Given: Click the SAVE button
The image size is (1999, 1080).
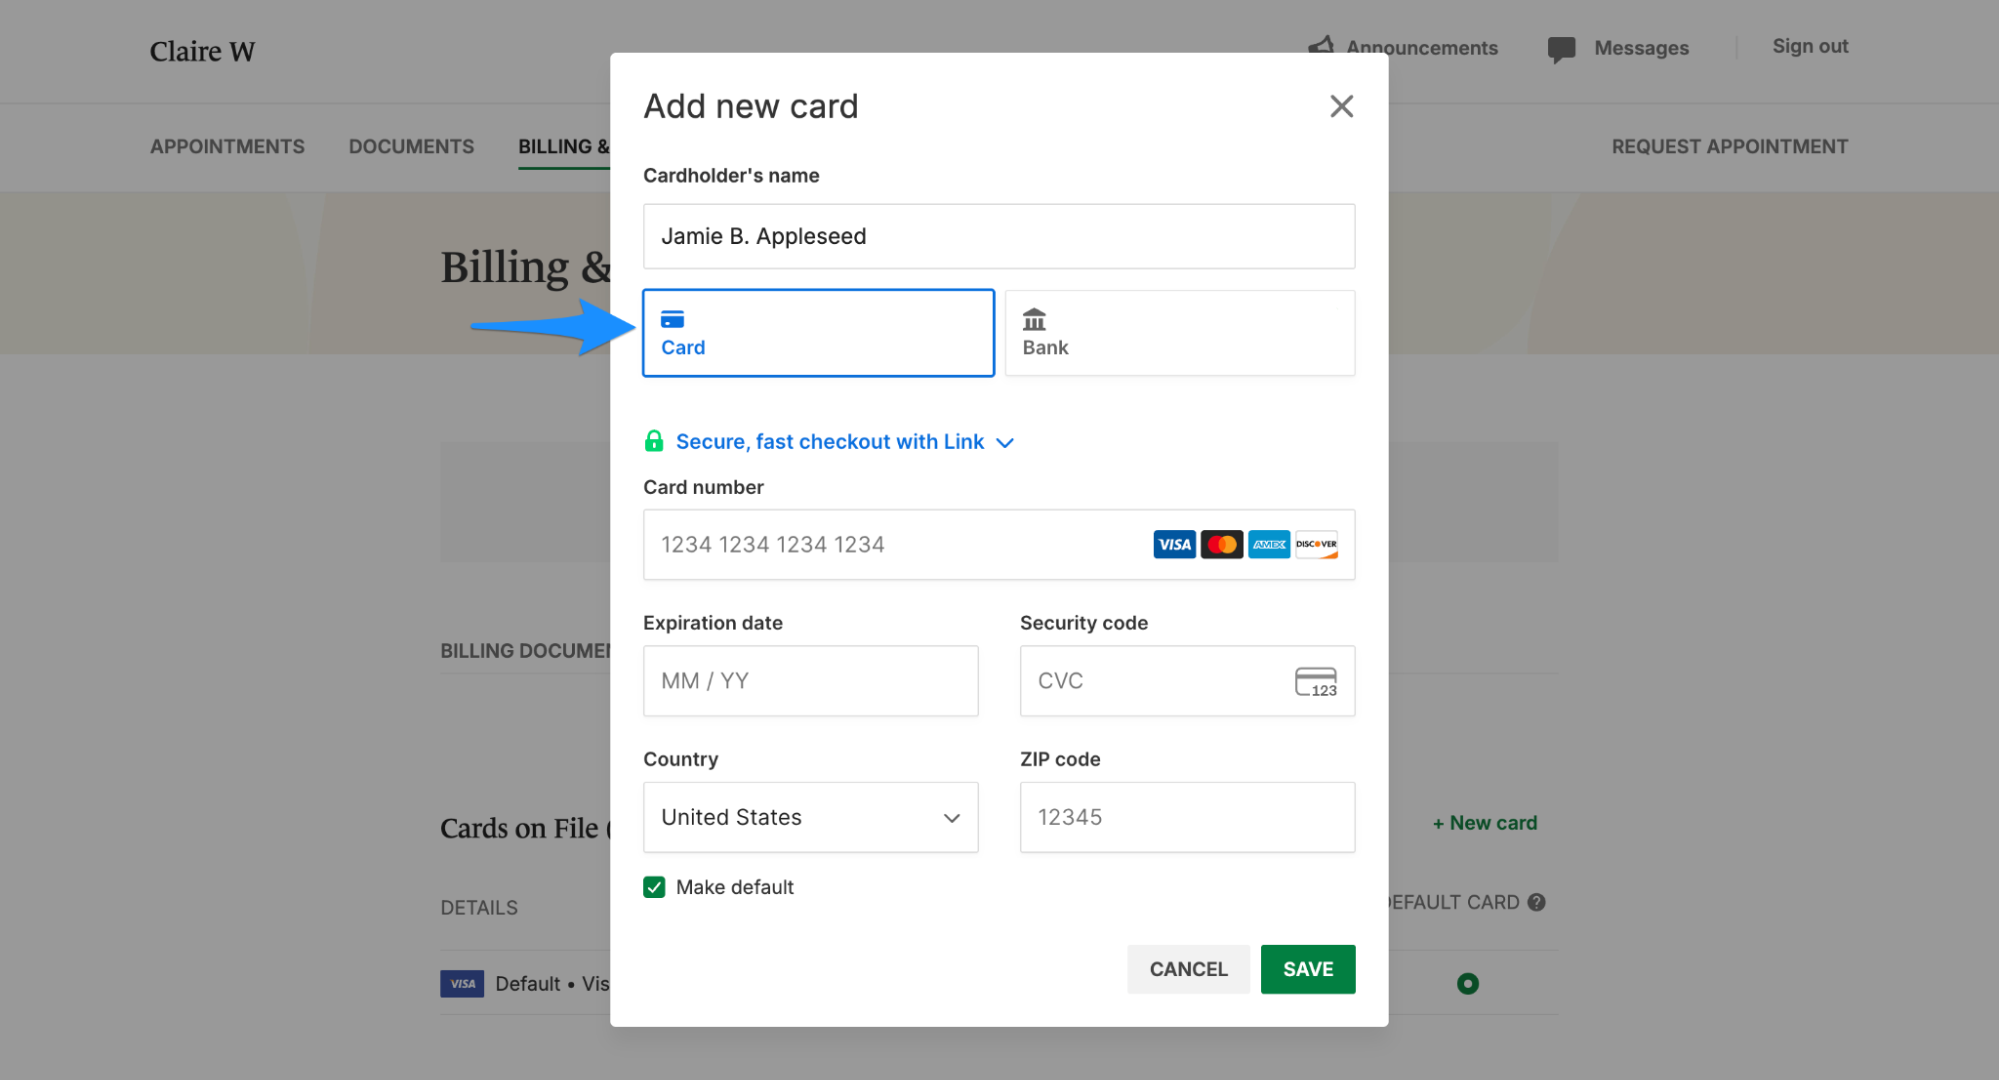Looking at the screenshot, I should click(x=1308, y=969).
